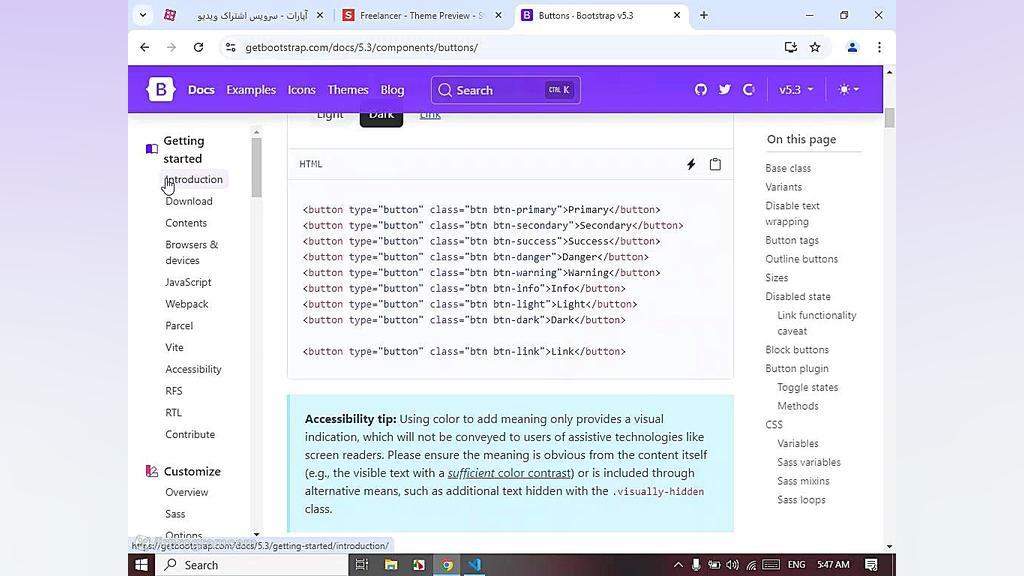
Task: Open File Explorer from the taskbar
Action: [391, 565]
